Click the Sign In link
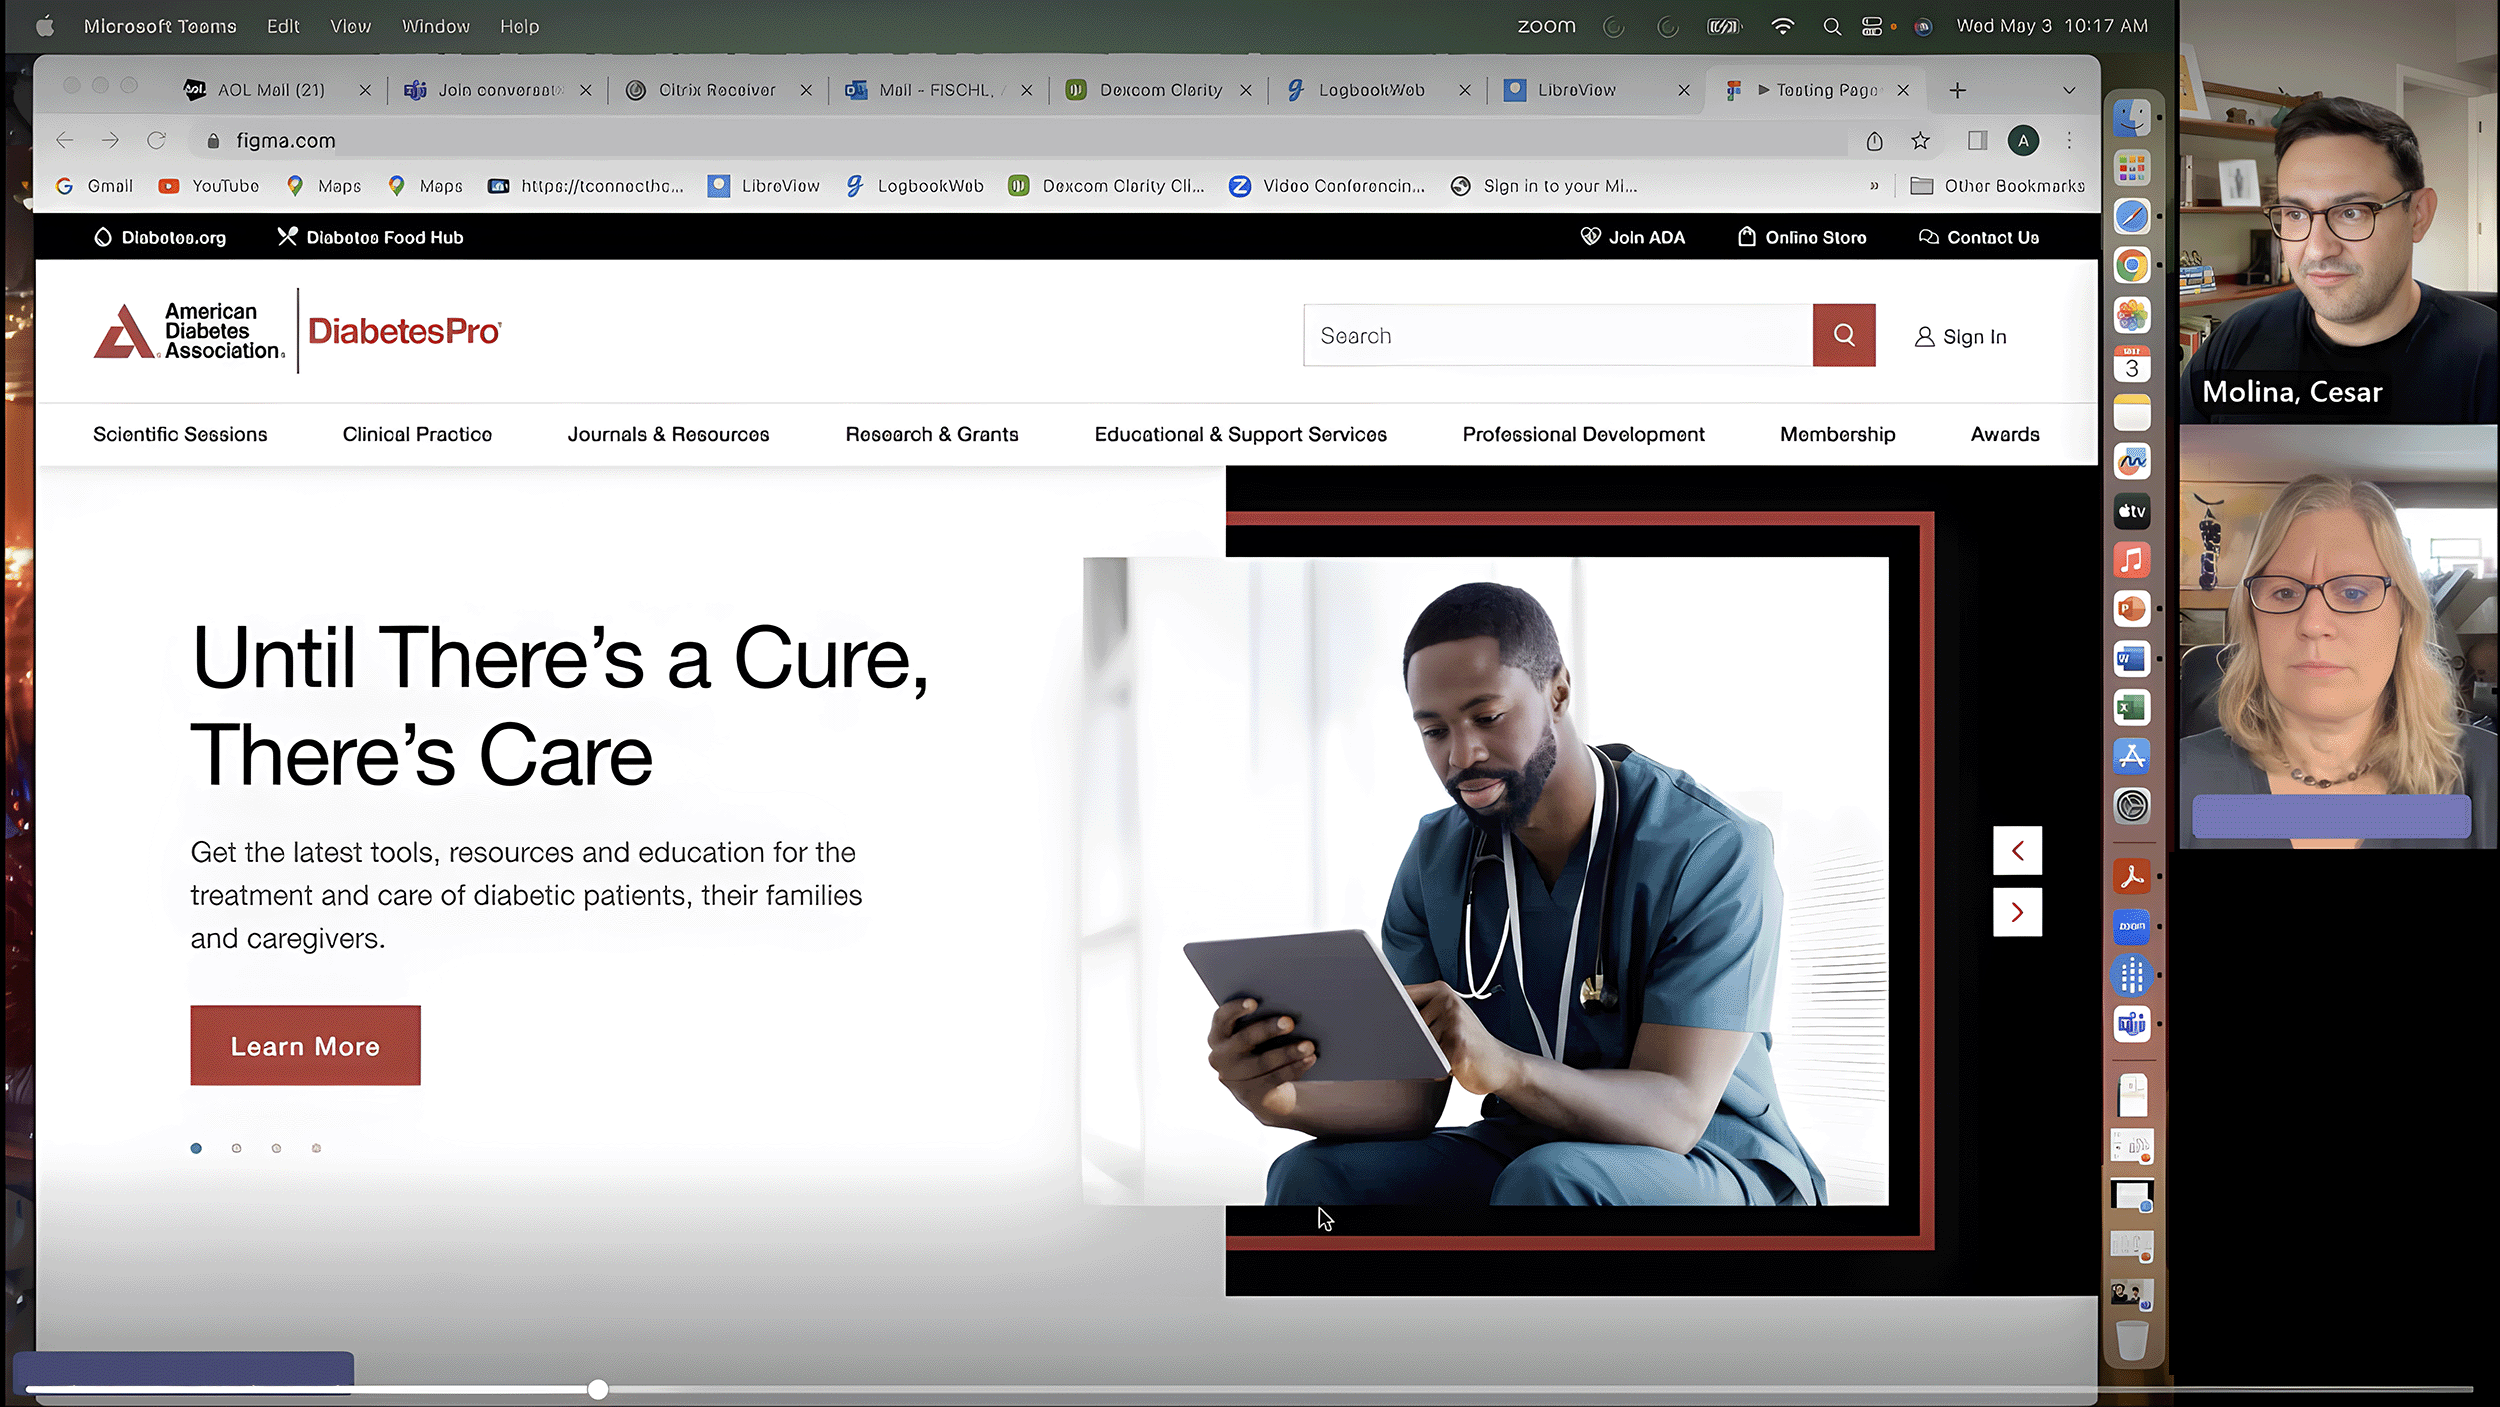Viewport: 2500px width, 1407px height. point(1960,337)
